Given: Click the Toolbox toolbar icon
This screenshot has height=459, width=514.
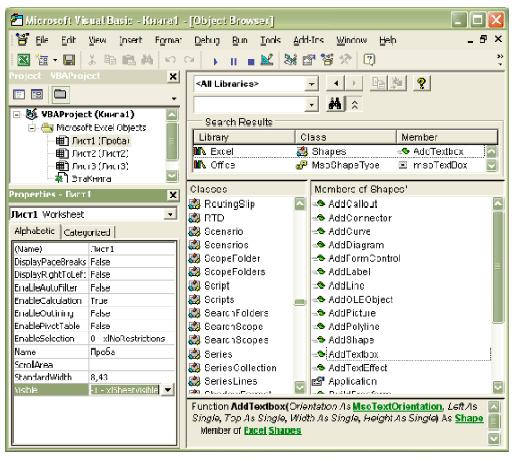Looking at the screenshot, I should click(345, 60).
